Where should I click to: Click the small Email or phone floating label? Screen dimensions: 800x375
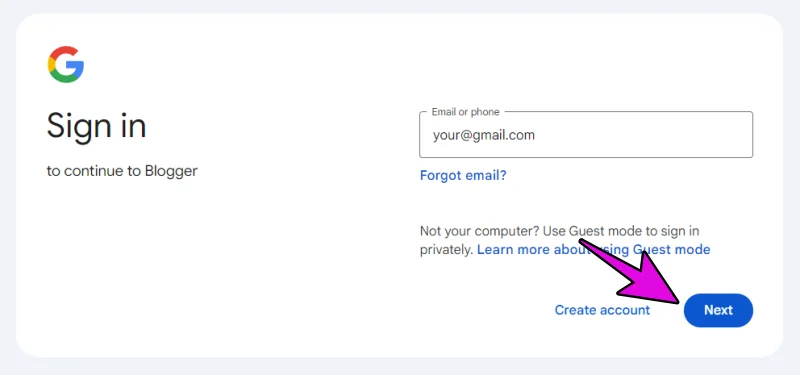(465, 112)
